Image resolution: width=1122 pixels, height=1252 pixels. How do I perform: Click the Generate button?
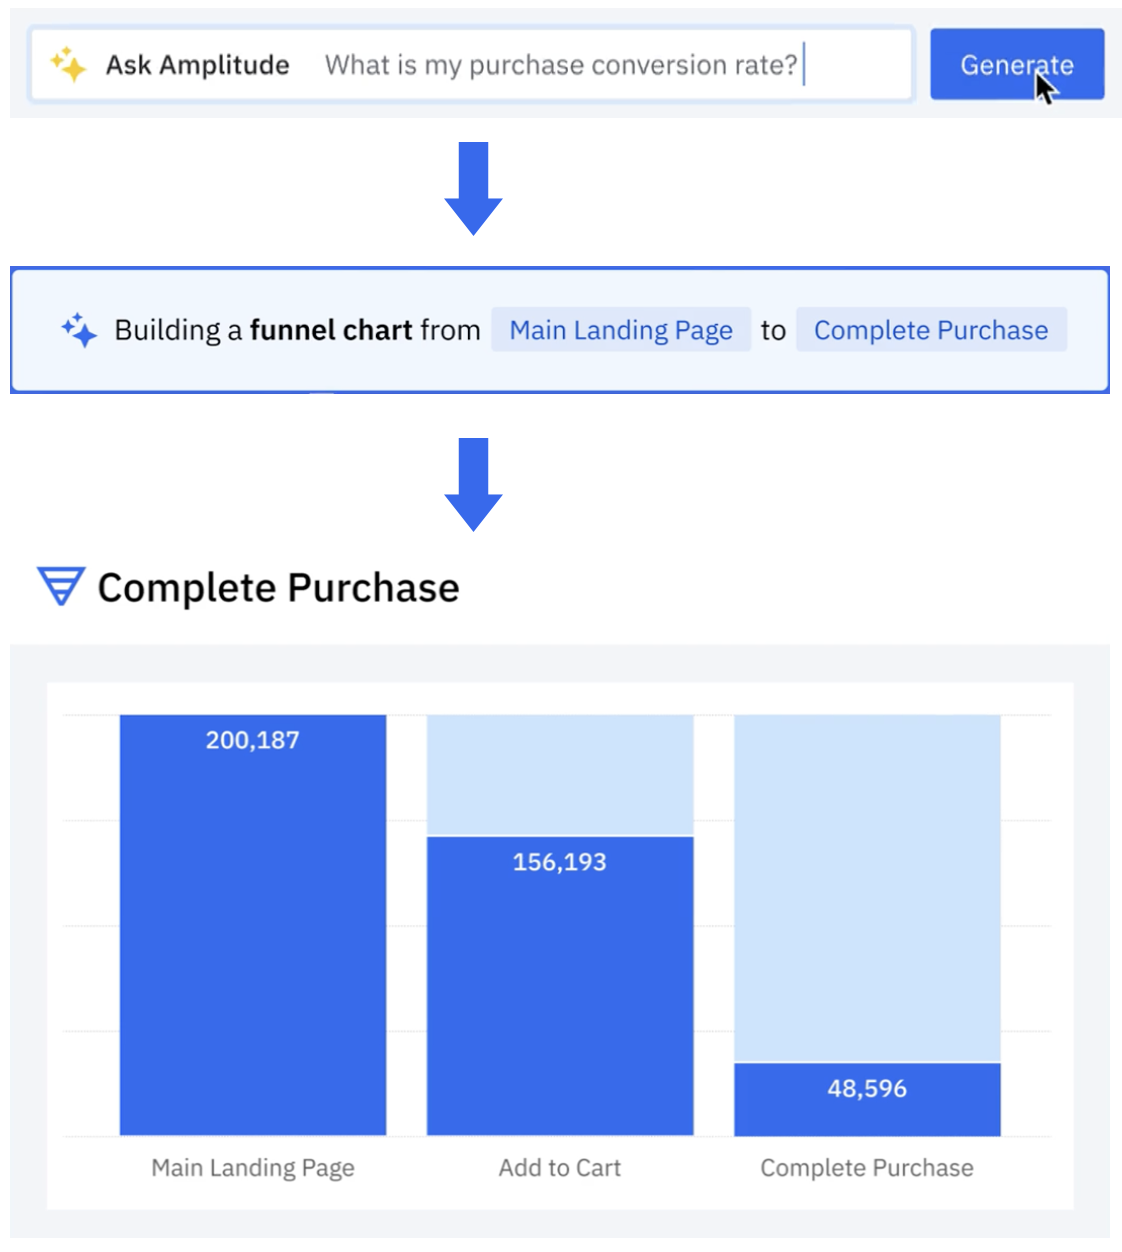click(x=1016, y=65)
